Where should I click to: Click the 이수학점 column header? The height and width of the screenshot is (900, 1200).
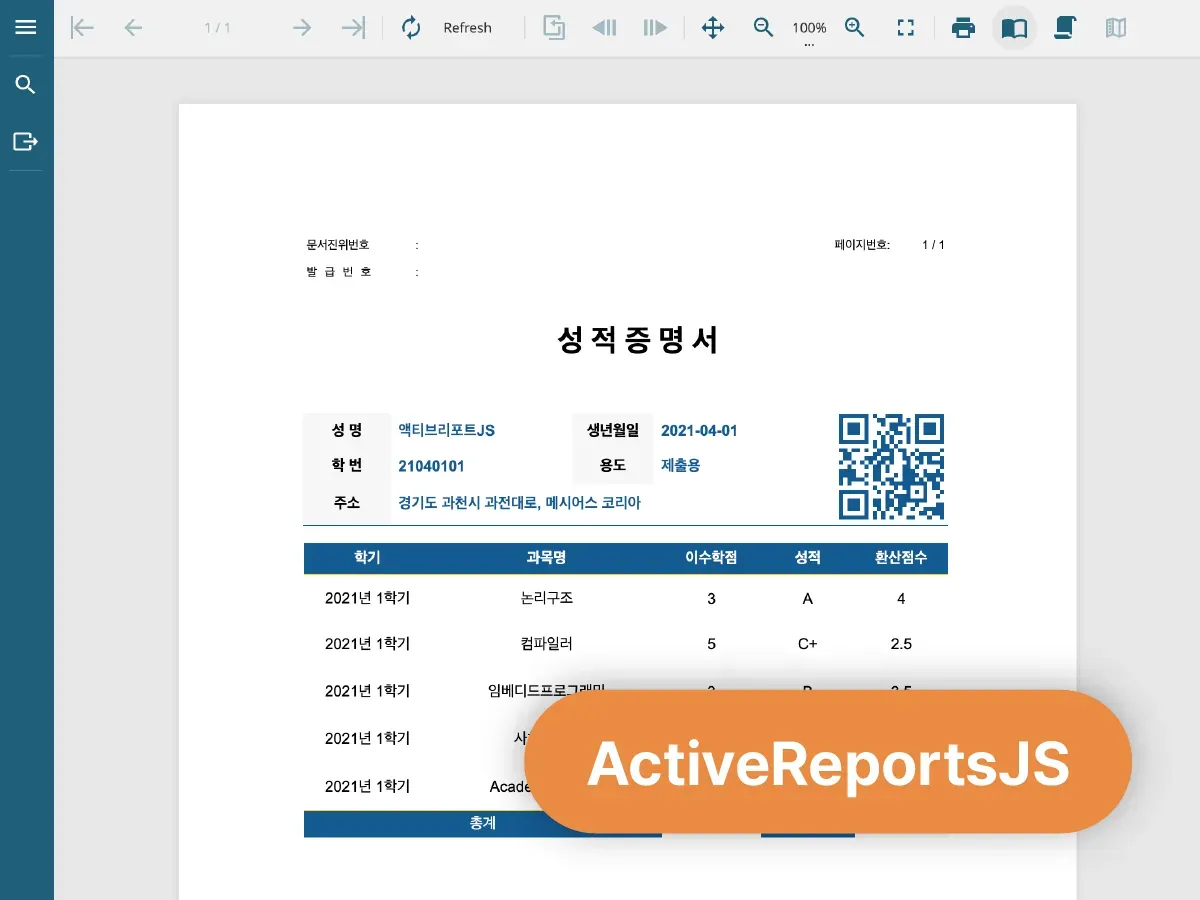711,558
